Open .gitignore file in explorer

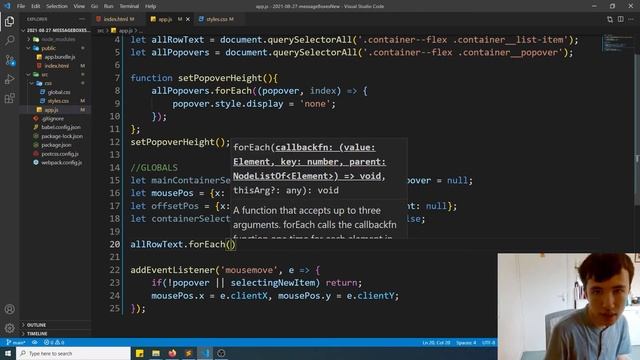tap(53, 119)
